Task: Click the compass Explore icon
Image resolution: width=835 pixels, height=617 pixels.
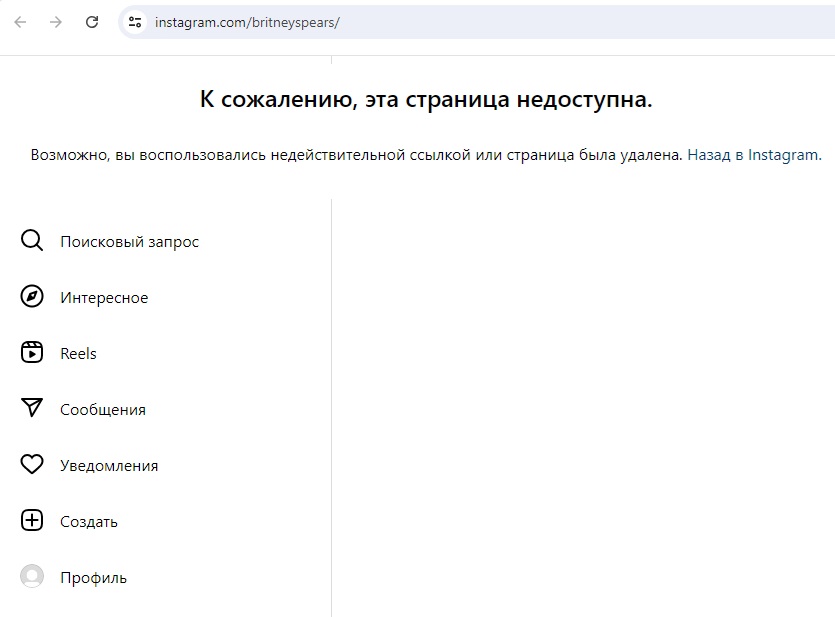Action: click(x=32, y=297)
